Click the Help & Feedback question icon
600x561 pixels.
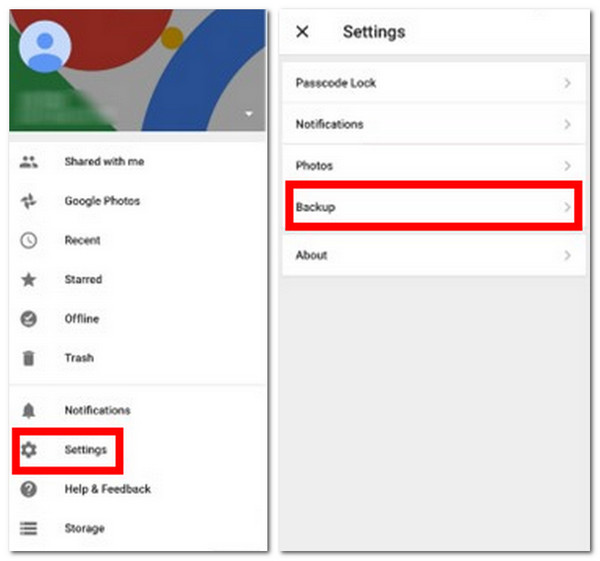[x=29, y=489]
